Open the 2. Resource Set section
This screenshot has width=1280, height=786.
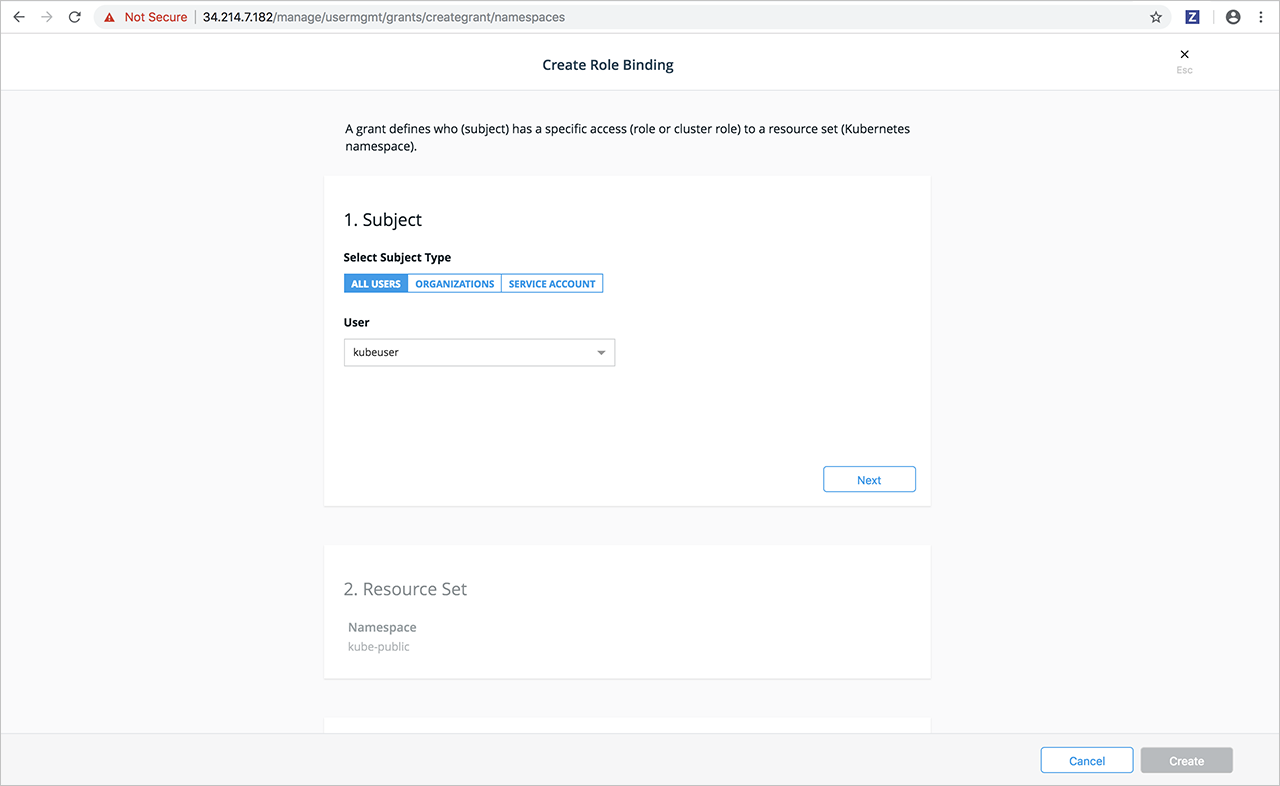[x=405, y=589]
